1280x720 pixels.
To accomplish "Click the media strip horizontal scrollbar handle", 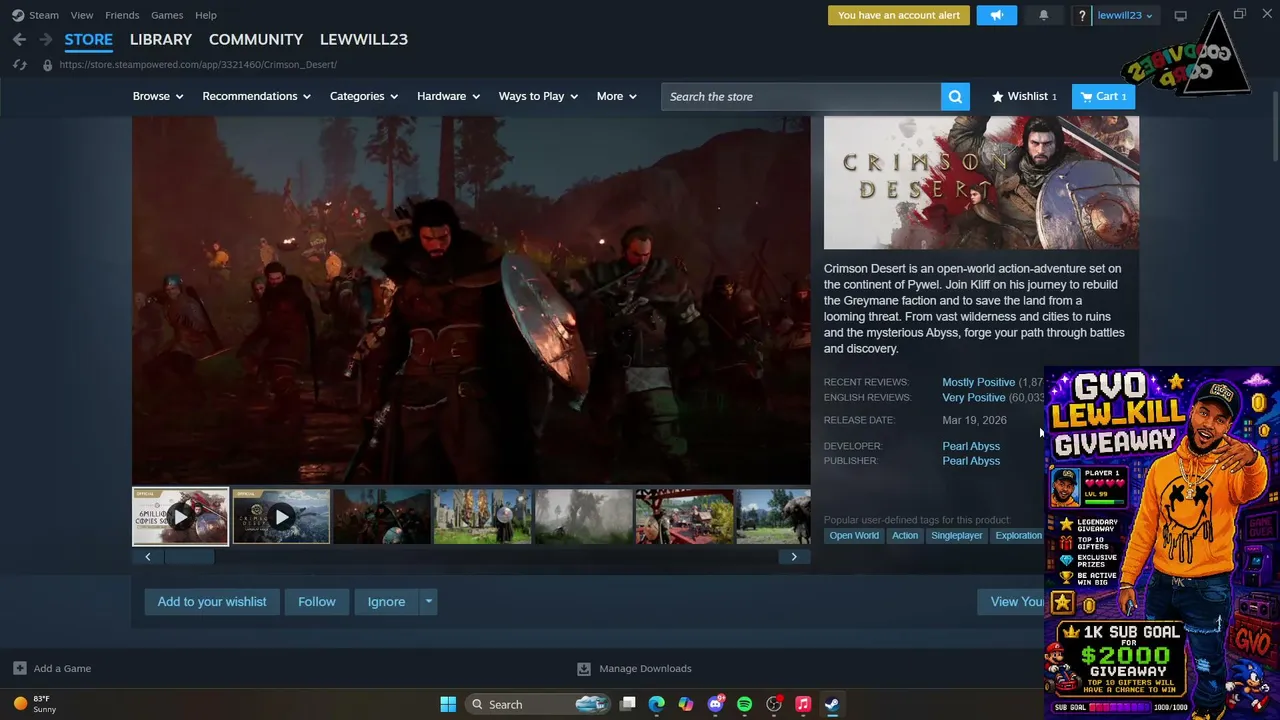I will pyautogui.click(x=189, y=557).
